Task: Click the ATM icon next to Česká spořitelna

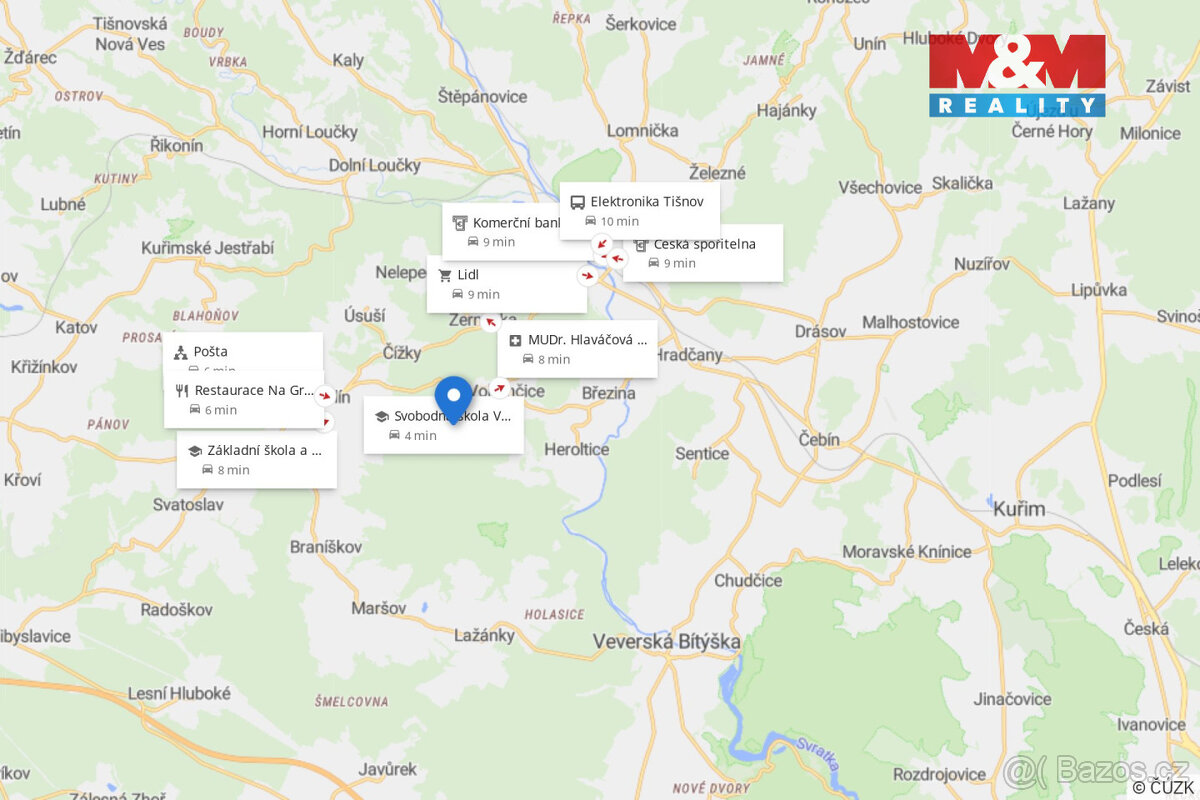Action: (641, 243)
